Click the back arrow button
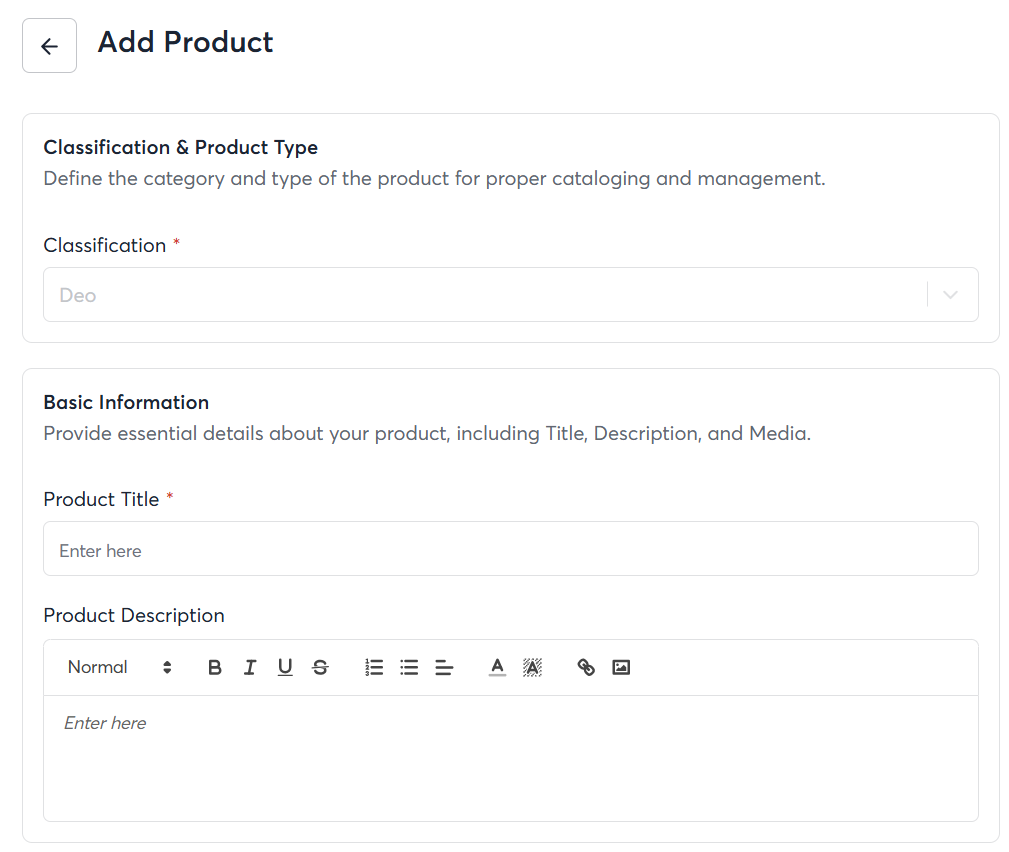 point(49,46)
